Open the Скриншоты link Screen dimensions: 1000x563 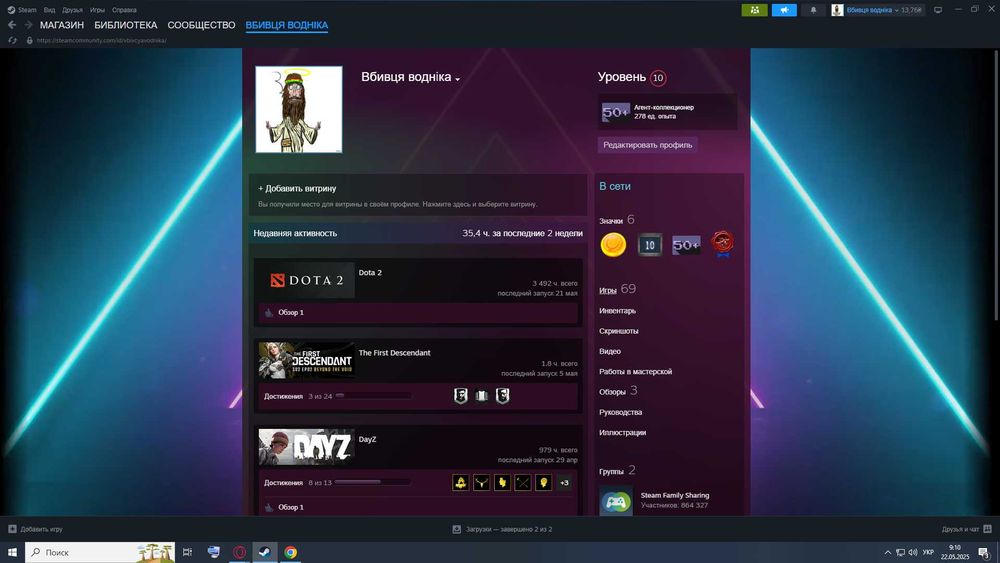click(x=619, y=331)
